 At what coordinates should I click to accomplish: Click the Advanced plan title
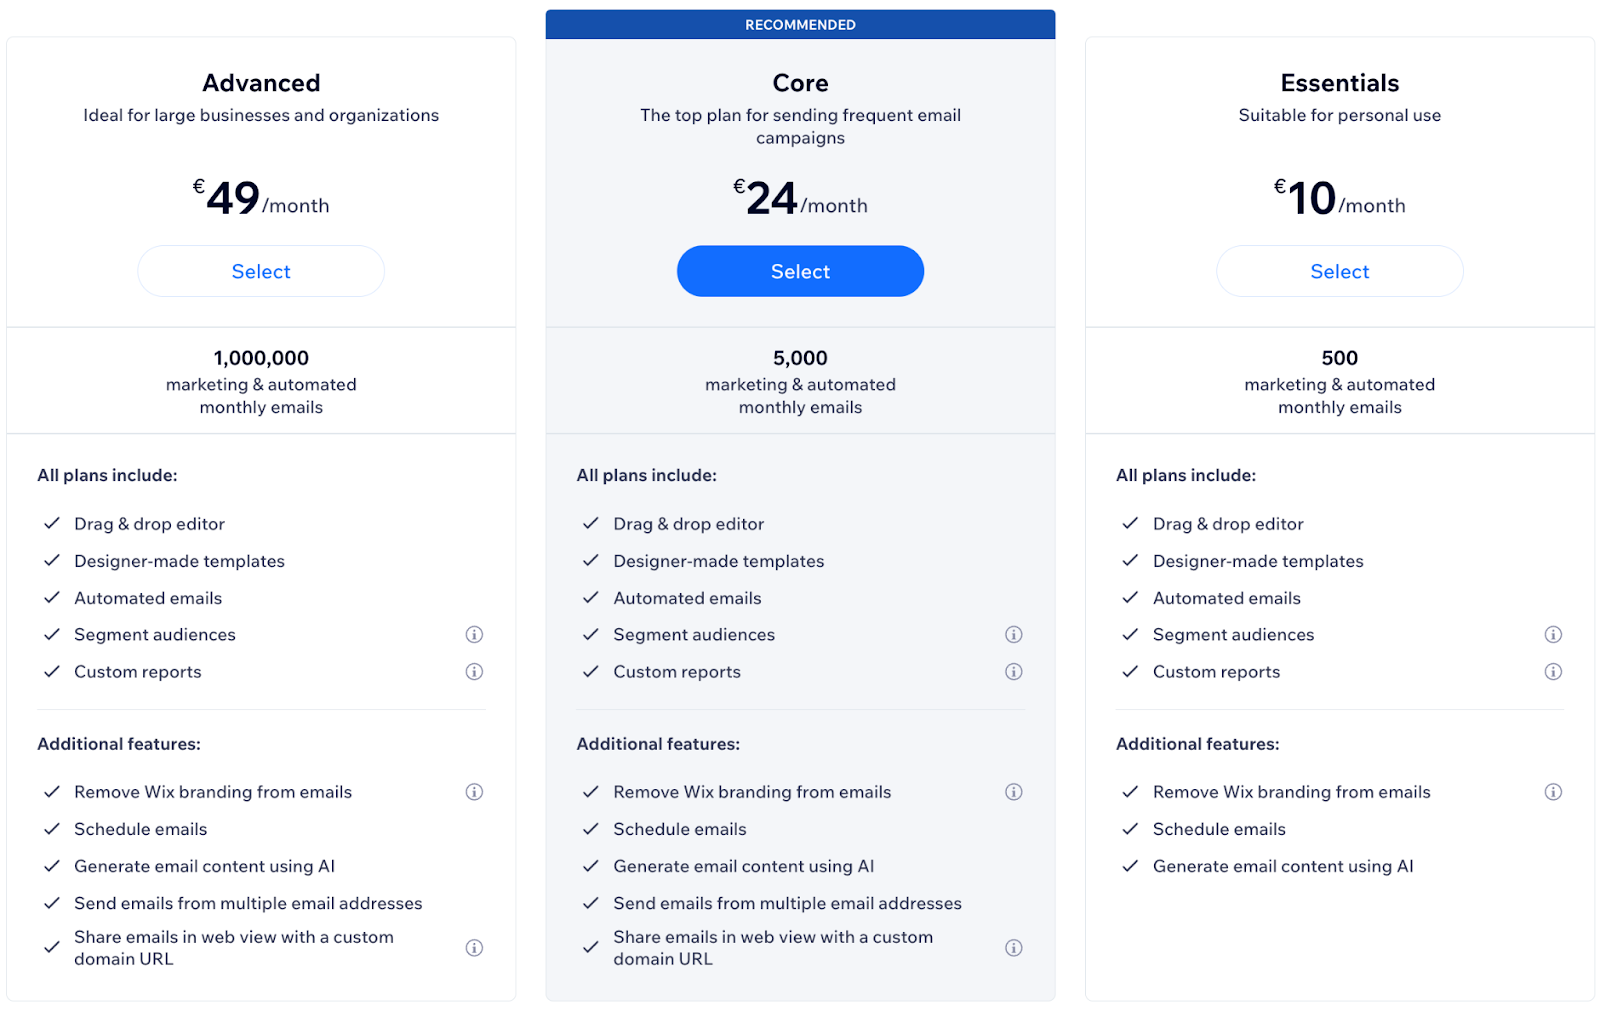(x=261, y=83)
